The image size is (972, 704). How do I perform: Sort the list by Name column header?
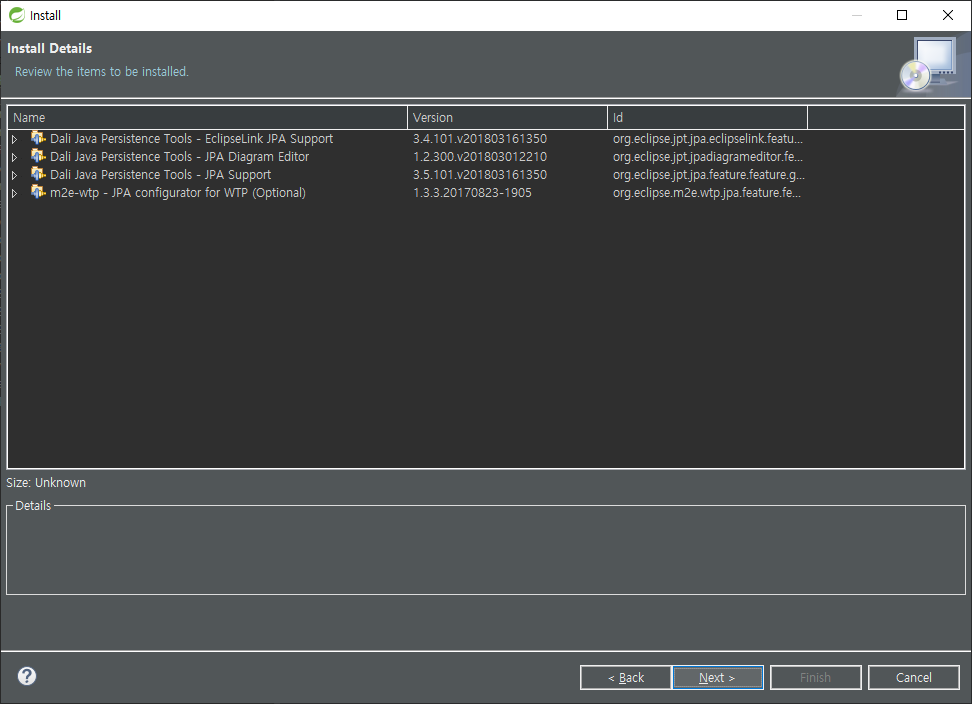point(207,118)
